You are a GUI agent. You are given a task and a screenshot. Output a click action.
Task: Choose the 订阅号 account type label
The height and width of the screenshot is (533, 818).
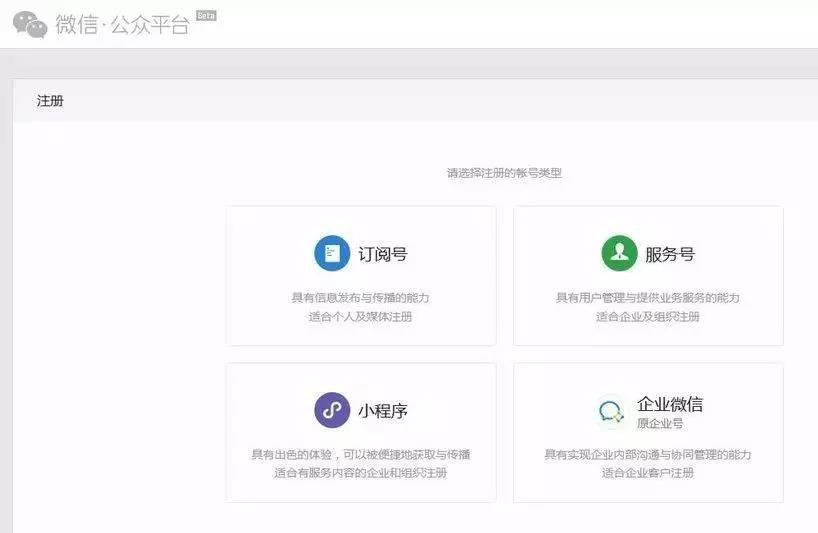(382, 254)
